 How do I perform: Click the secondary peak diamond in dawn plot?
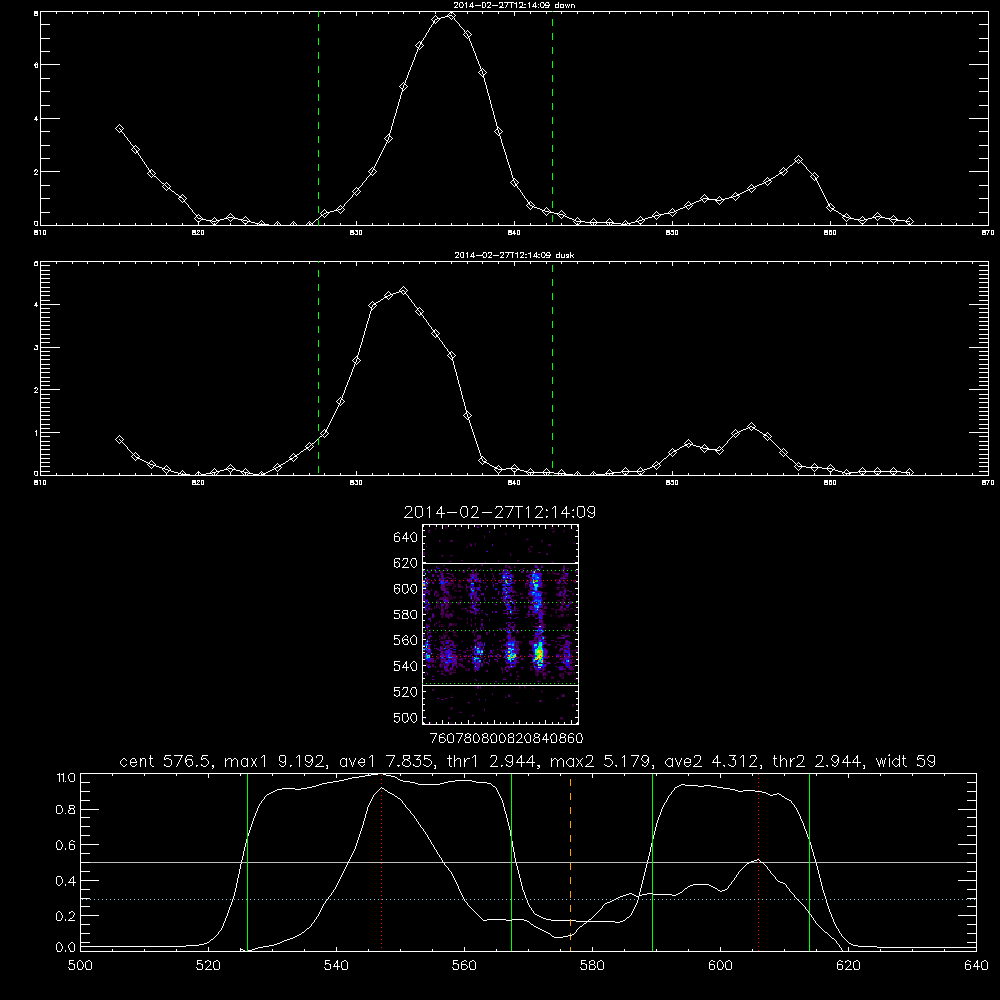click(798, 159)
